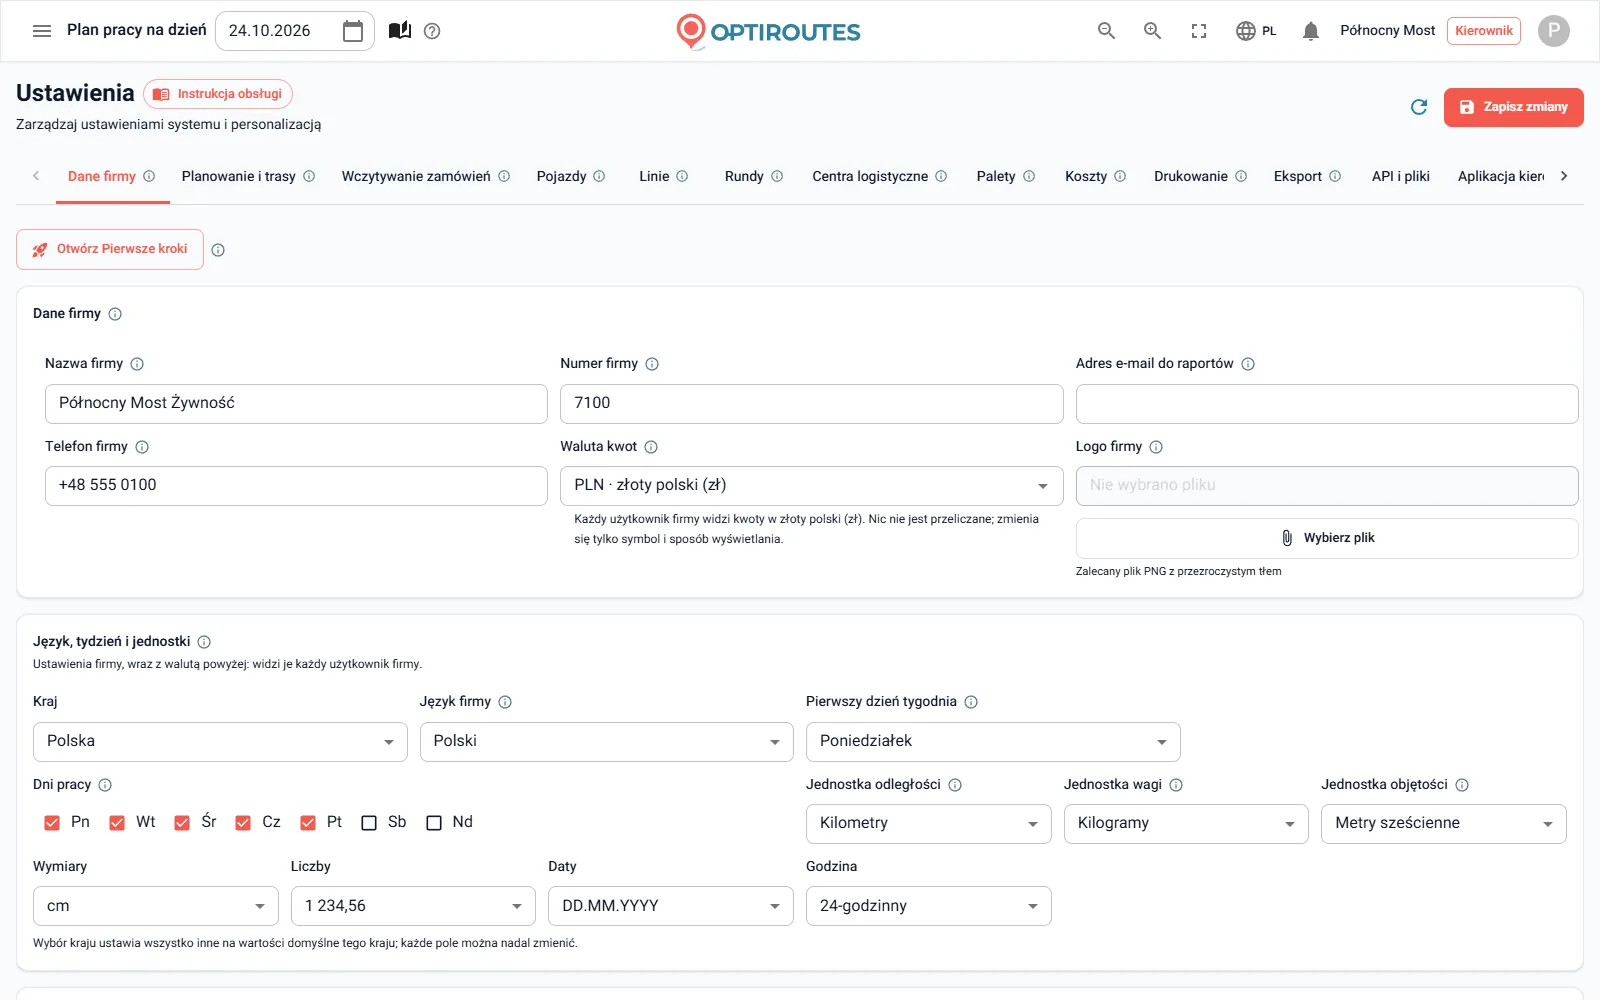
Task: Focus the Telefon firmy field
Action: click(x=296, y=486)
